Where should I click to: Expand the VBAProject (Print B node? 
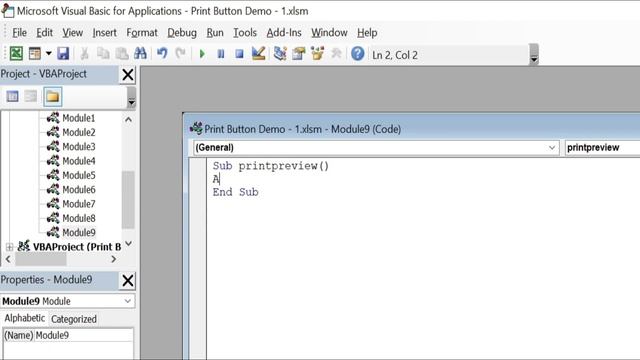(9, 247)
